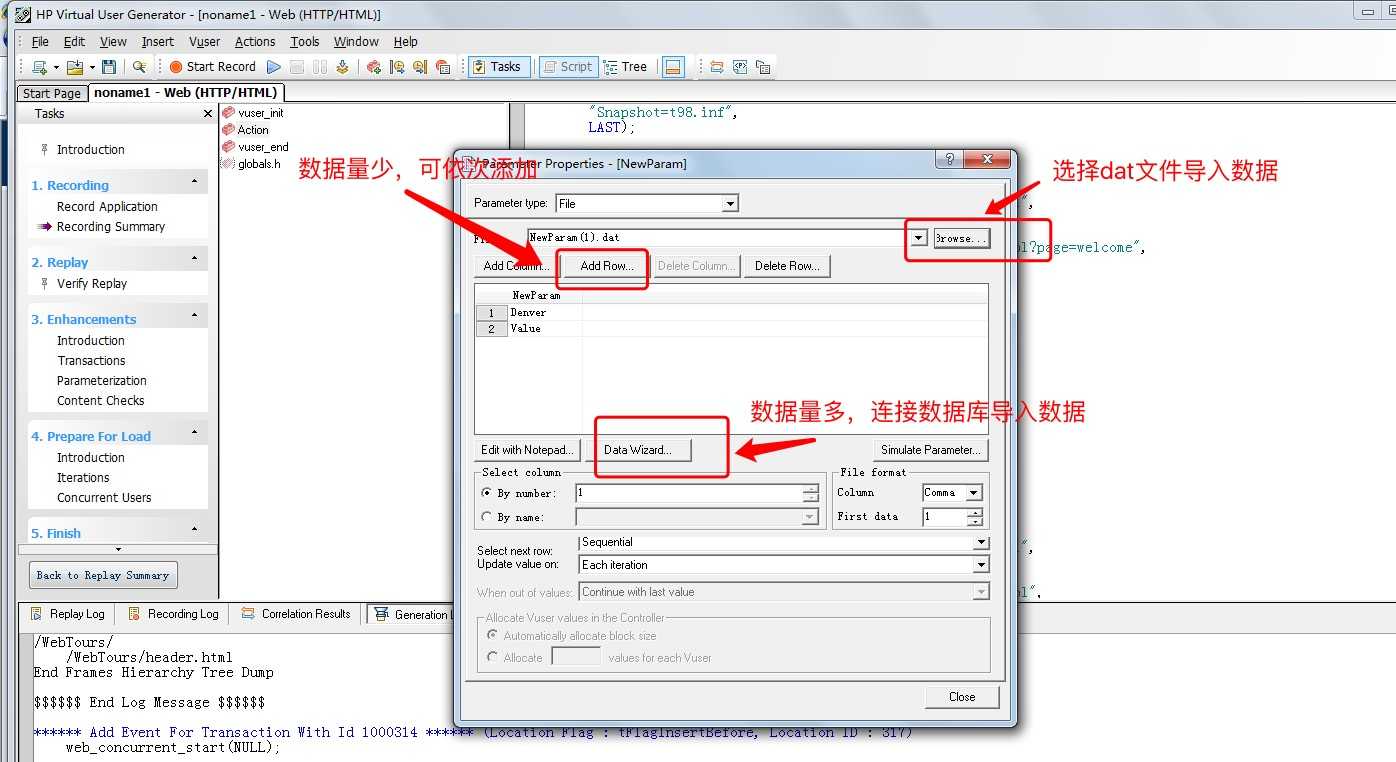
Task: Open the Tools menu
Action: pyautogui.click(x=305, y=42)
